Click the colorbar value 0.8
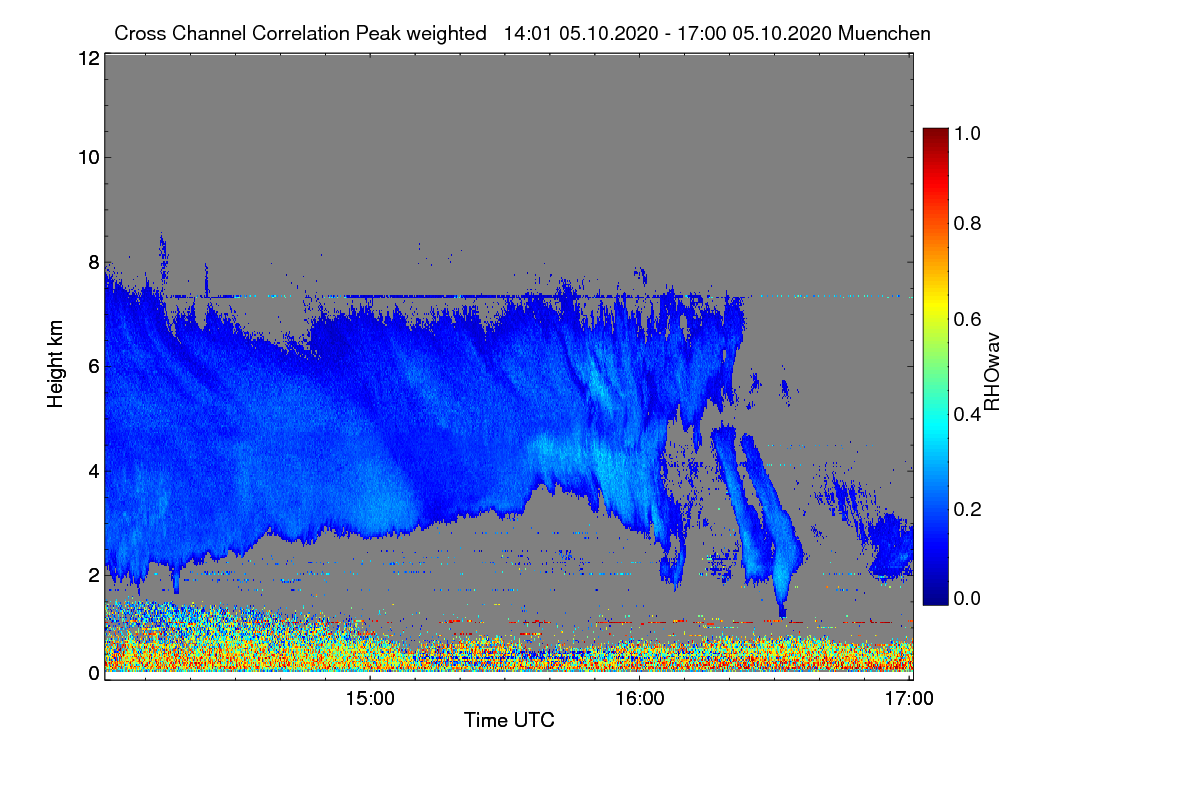1200x800 pixels. [x=968, y=223]
